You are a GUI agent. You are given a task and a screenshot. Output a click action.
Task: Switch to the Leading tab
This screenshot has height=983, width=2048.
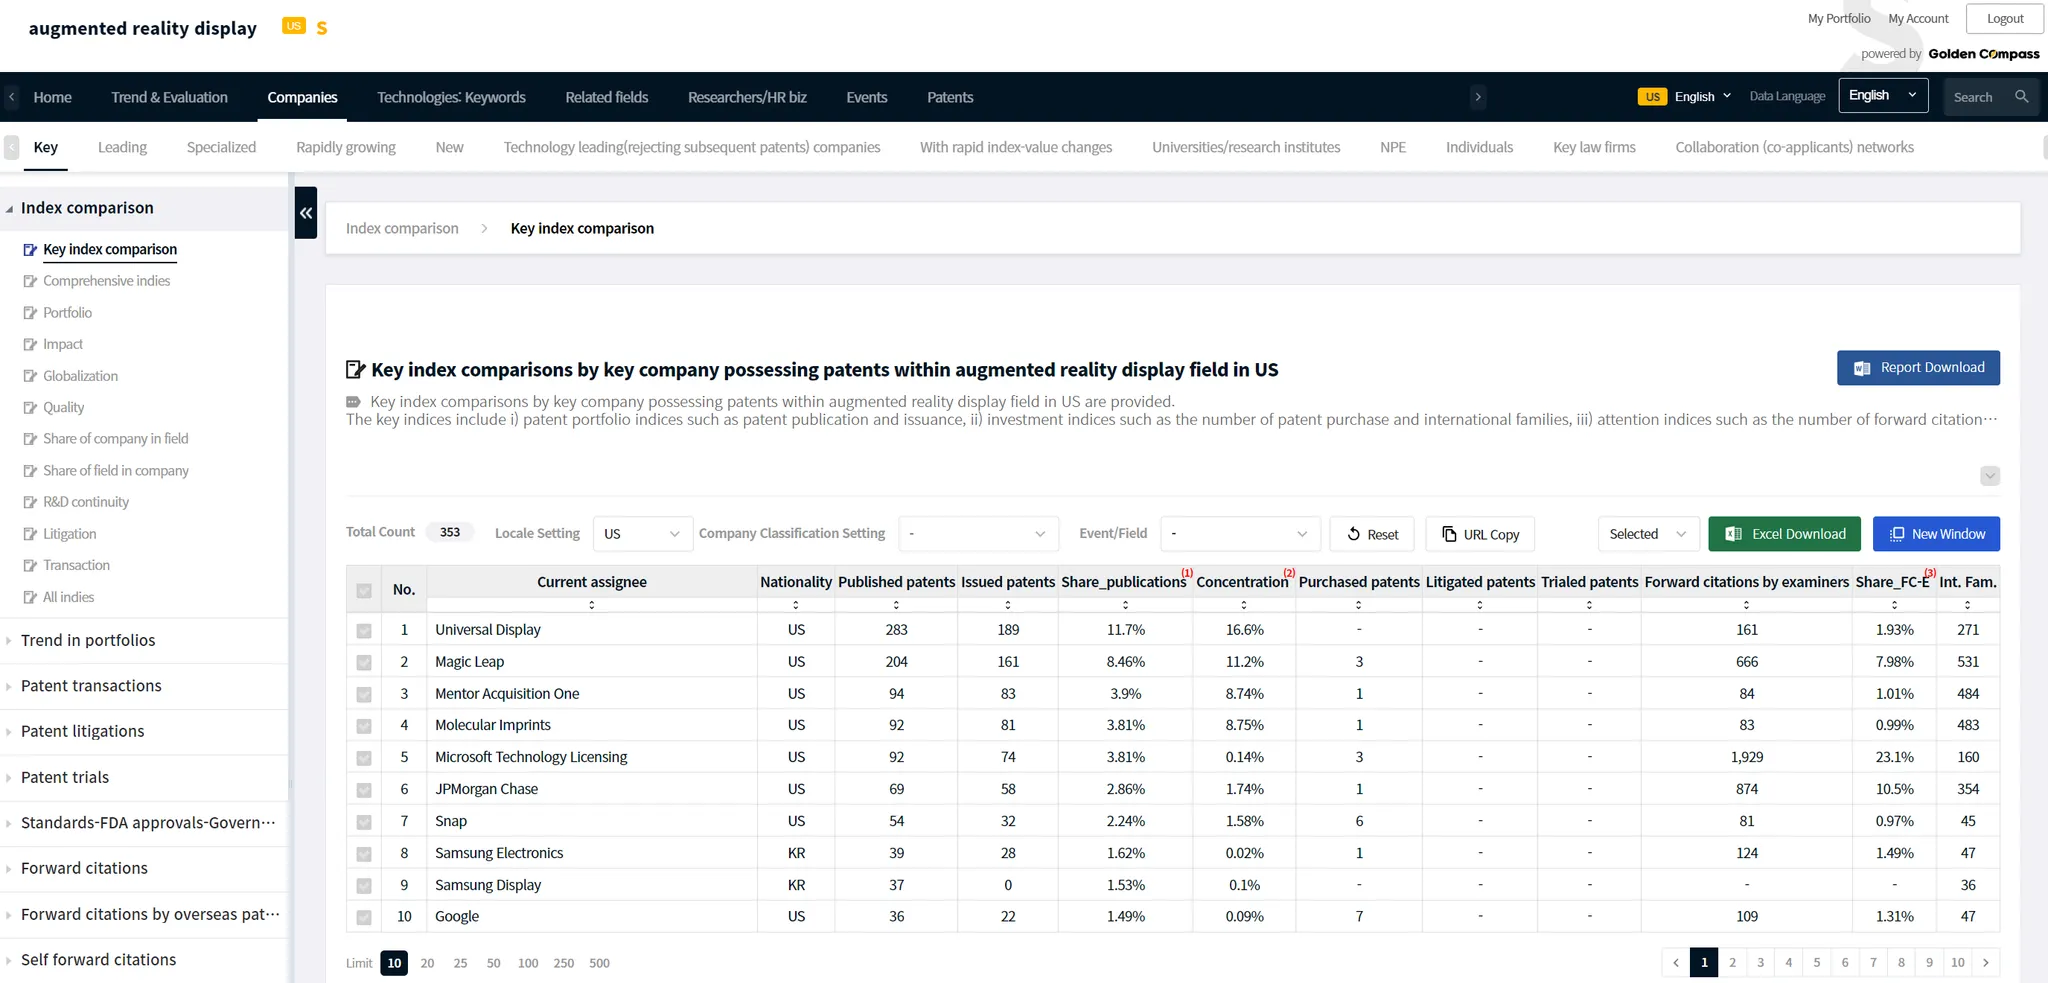coord(122,147)
